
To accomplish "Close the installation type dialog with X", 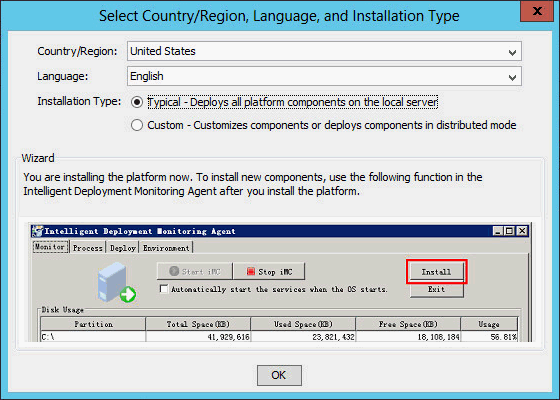I will click(x=537, y=11).
